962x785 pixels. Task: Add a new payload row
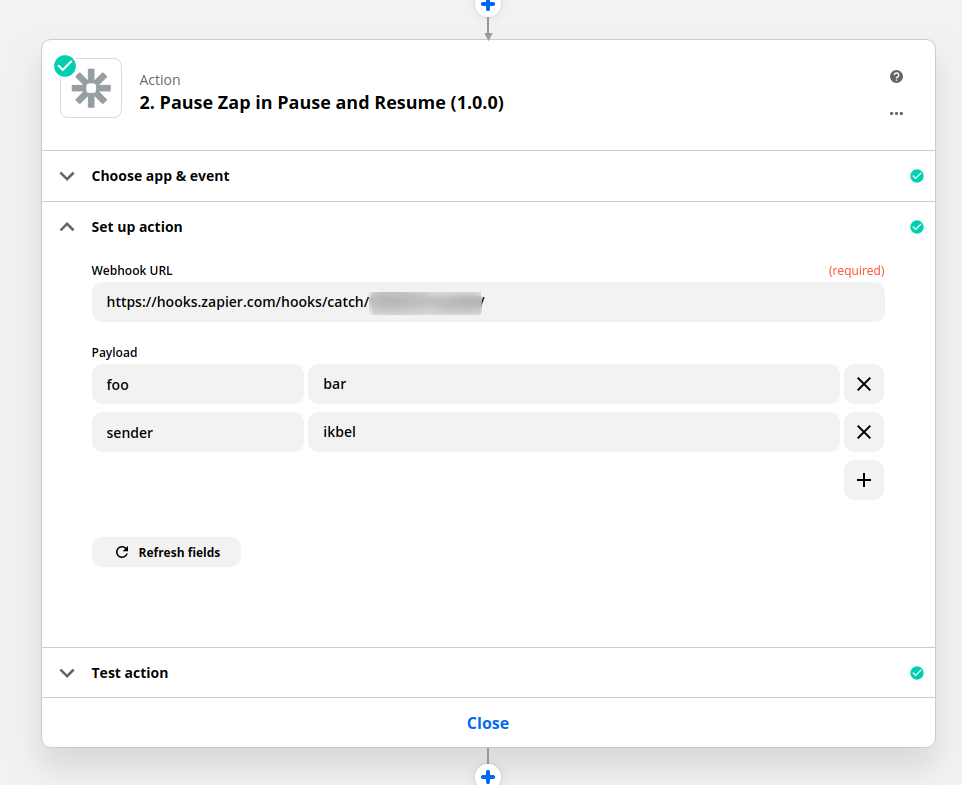tap(864, 480)
